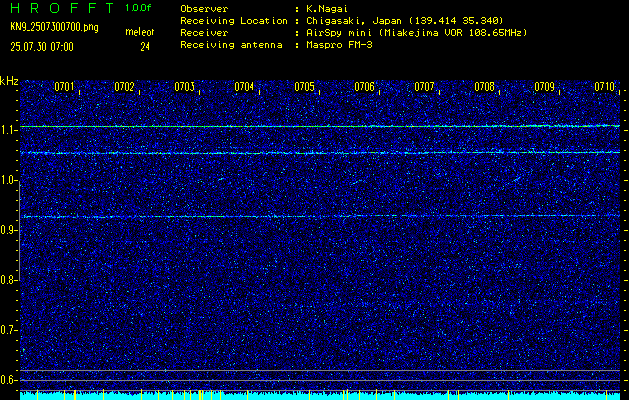Image resolution: width=629 pixels, height=400 pixels.
Task: Click the carrier line just above 0.9 kHz
Action: (x=320, y=216)
